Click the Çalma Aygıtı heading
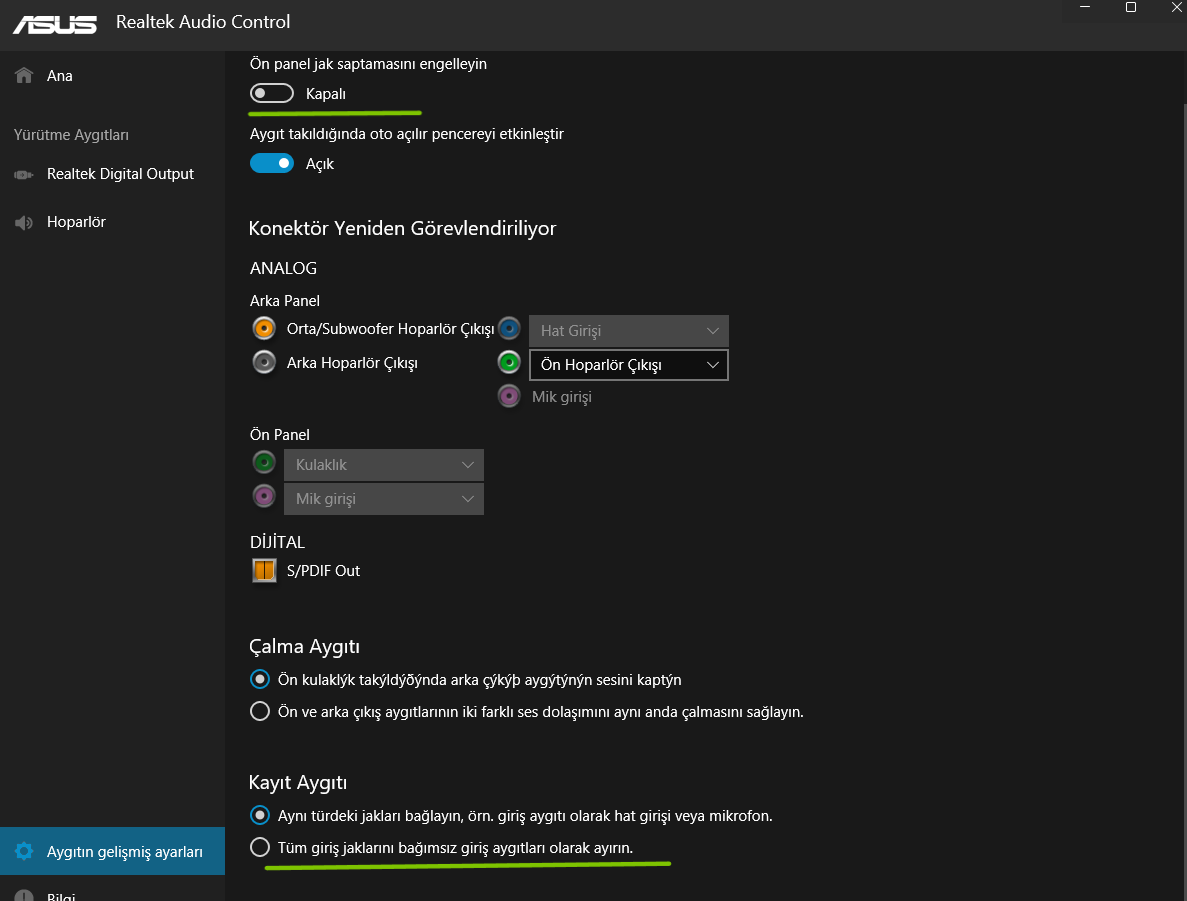Screen dimensions: 1187x901 (304, 647)
